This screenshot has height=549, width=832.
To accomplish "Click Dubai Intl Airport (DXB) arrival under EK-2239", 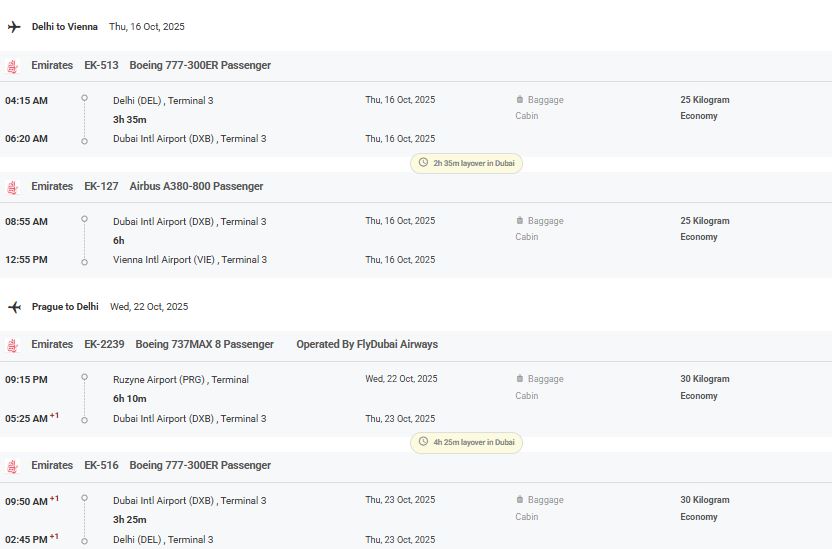I will pos(190,419).
